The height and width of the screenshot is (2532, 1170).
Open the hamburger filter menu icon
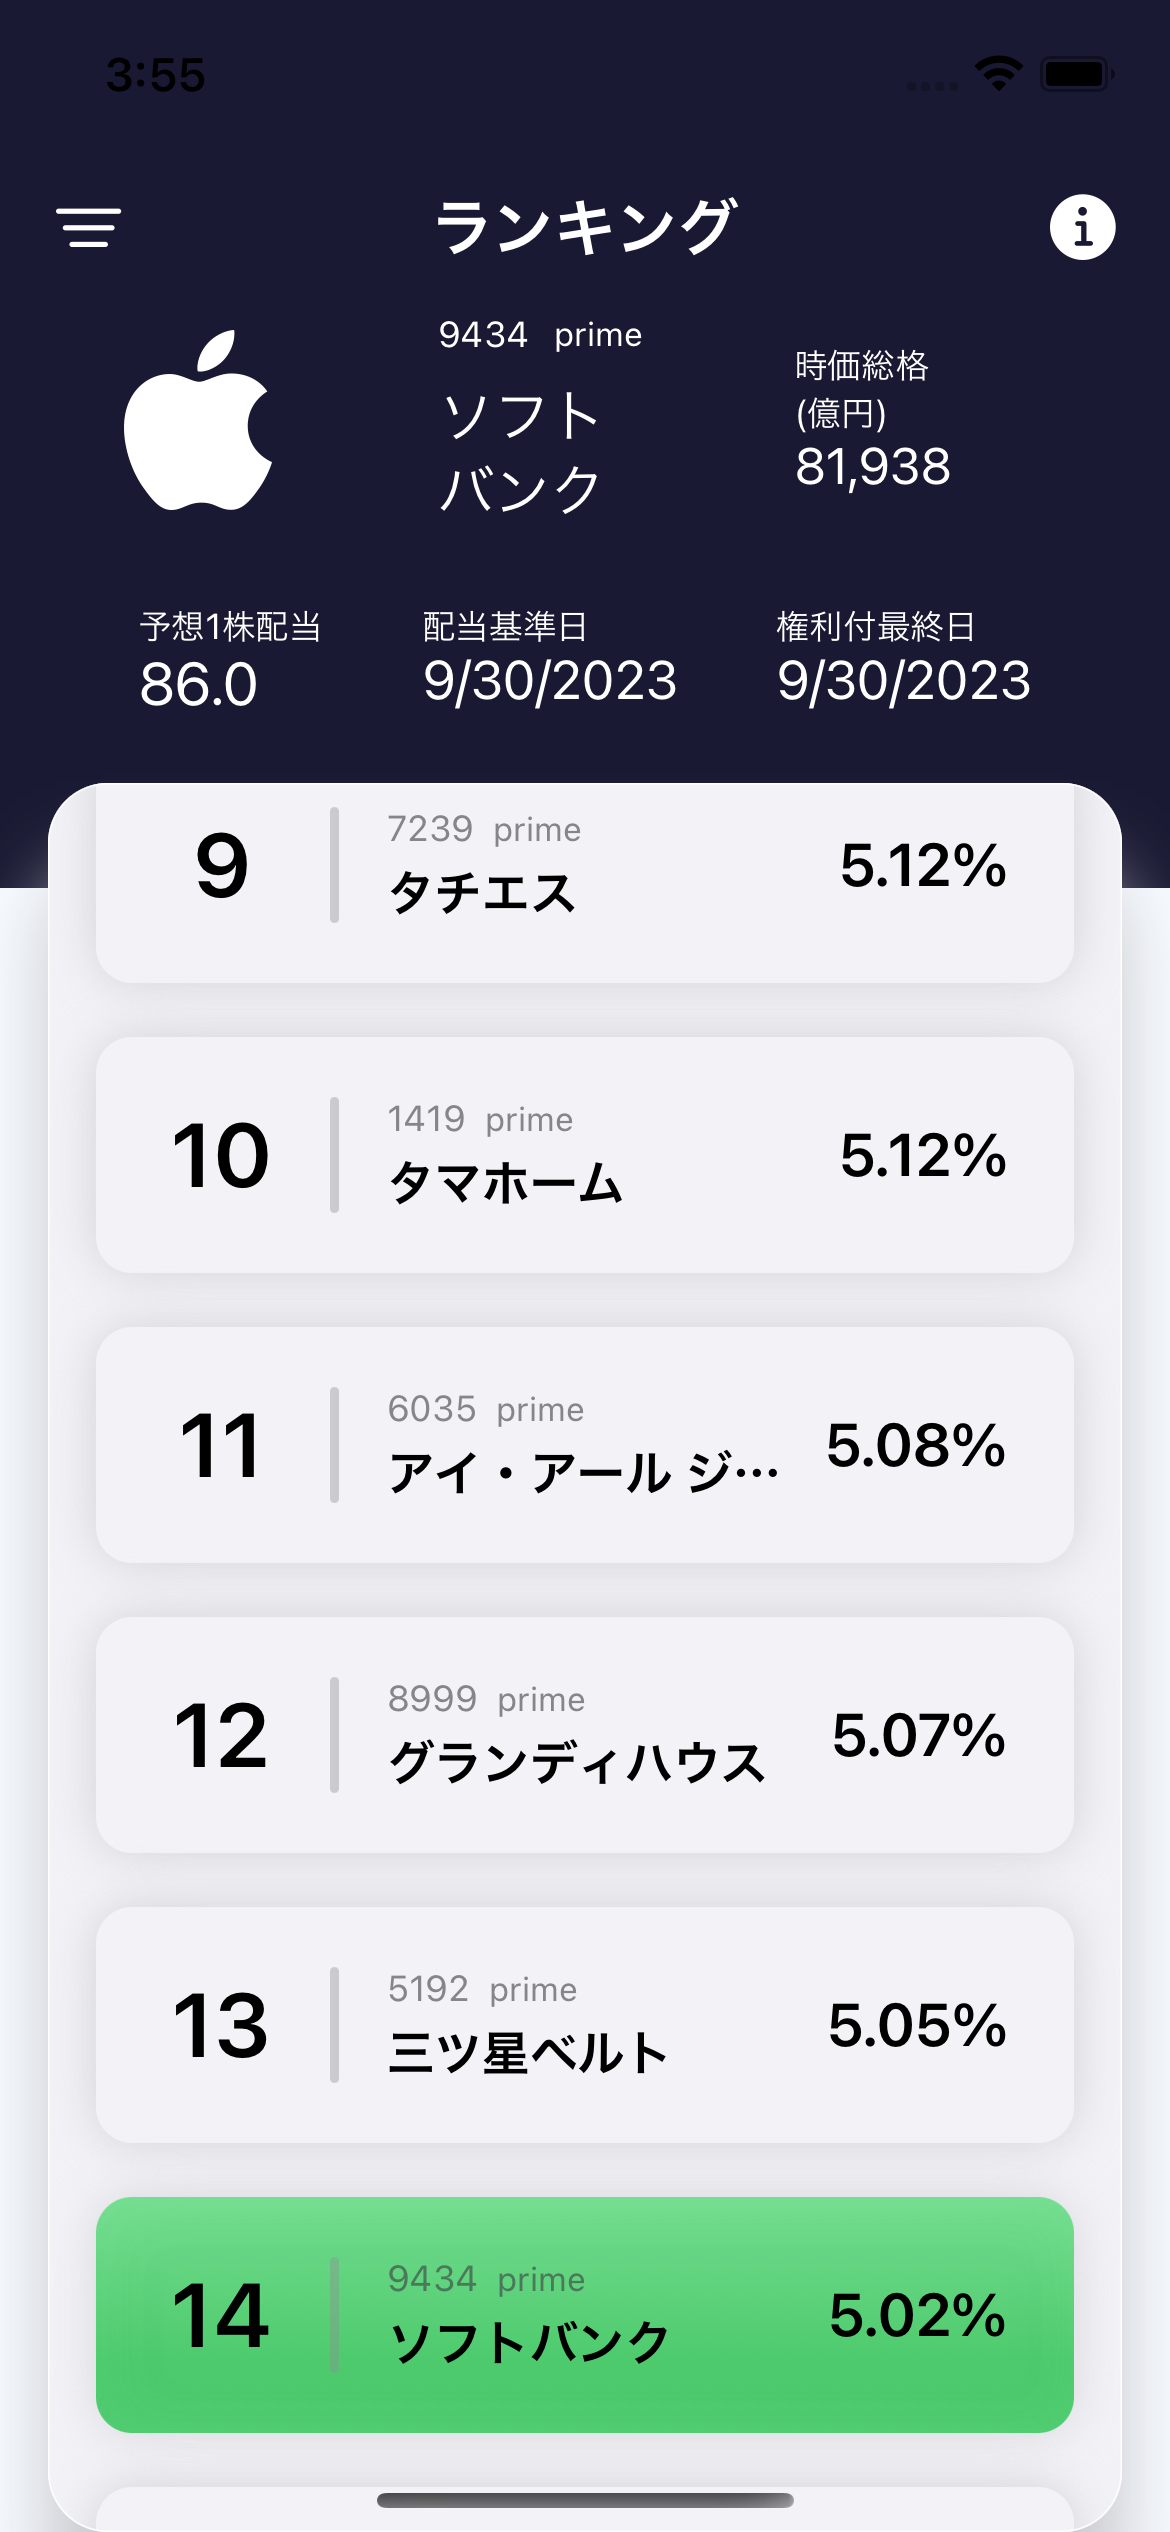tap(89, 227)
